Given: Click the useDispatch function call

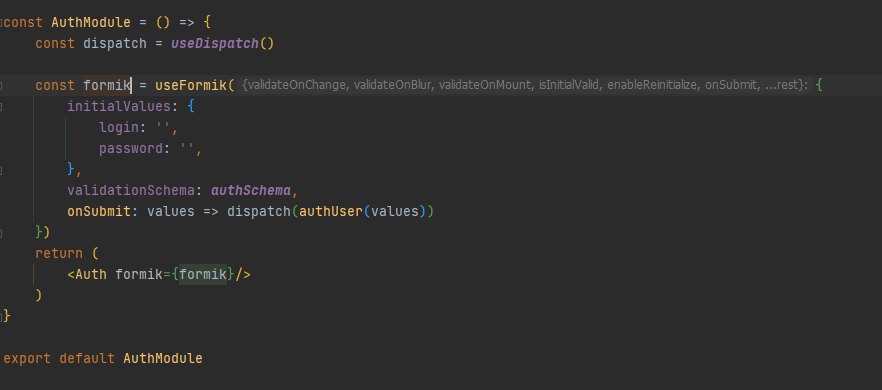Looking at the screenshot, I should coord(215,43).
